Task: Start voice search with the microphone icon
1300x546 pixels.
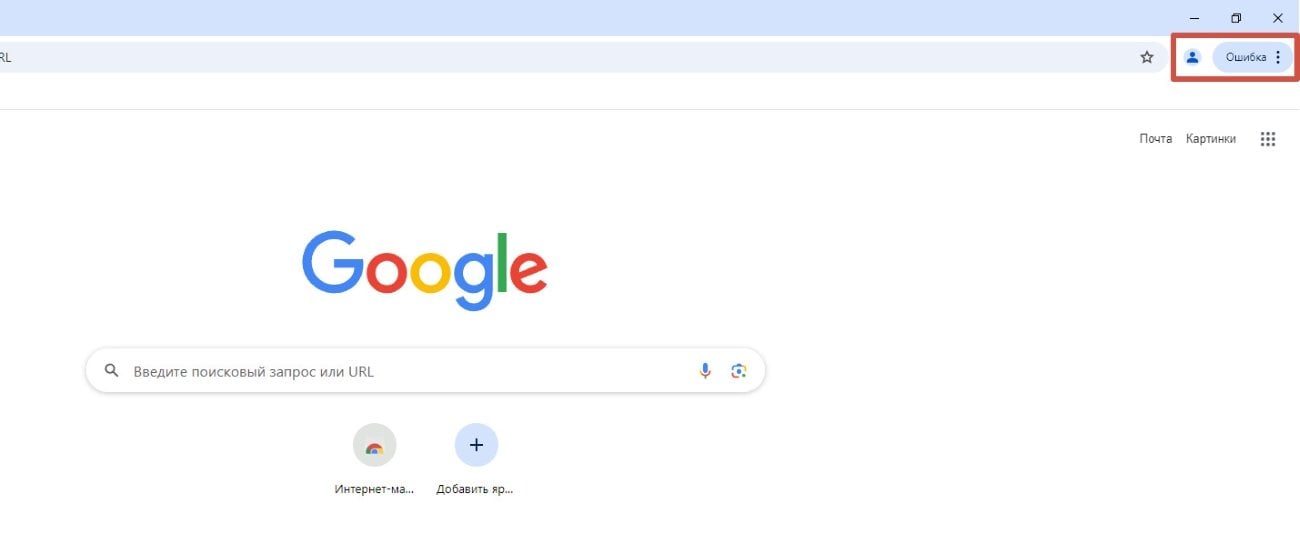Action: 705,371
